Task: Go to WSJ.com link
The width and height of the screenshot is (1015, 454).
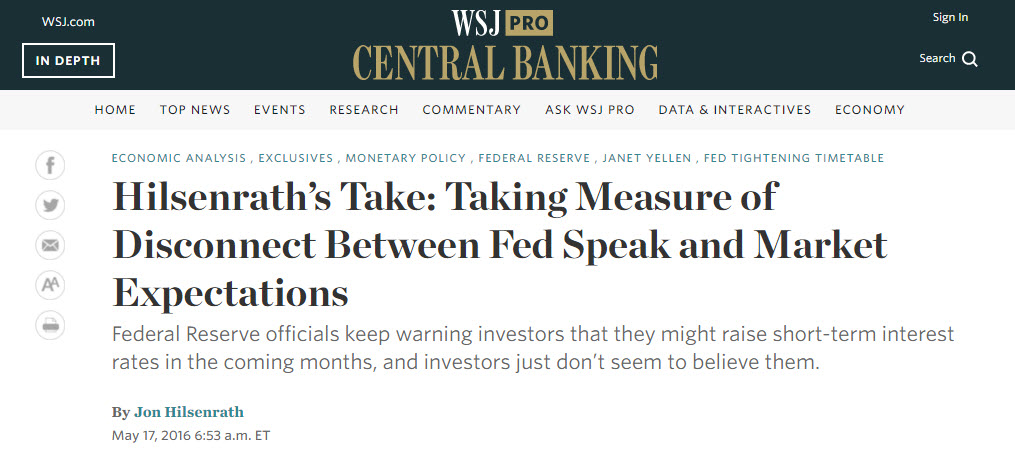Action: click(66, 21)
